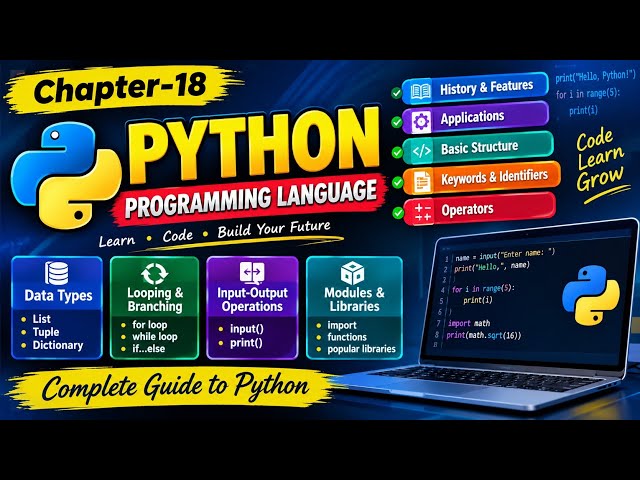This screenshot has height=480, width=640.
Task: Click the green checkmark next to History & Features
Action: (396, 93)
